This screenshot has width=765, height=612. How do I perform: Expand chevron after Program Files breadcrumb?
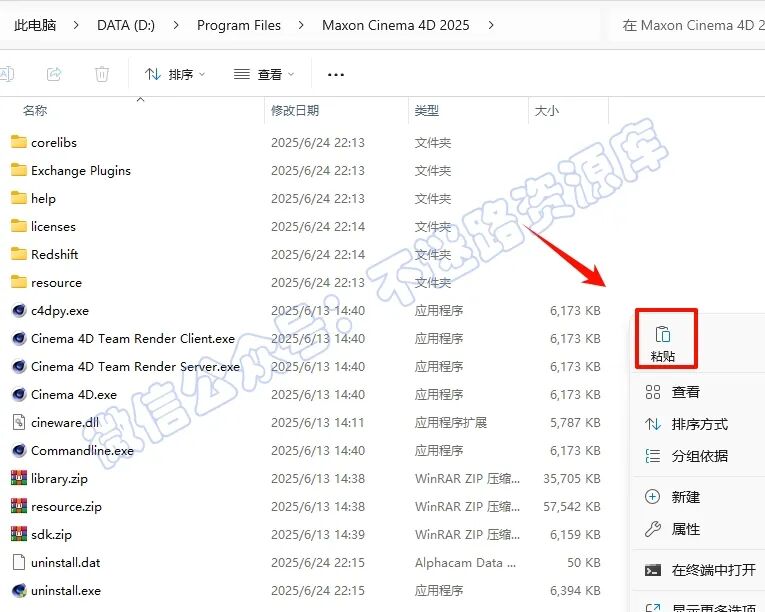pos(301,25)
